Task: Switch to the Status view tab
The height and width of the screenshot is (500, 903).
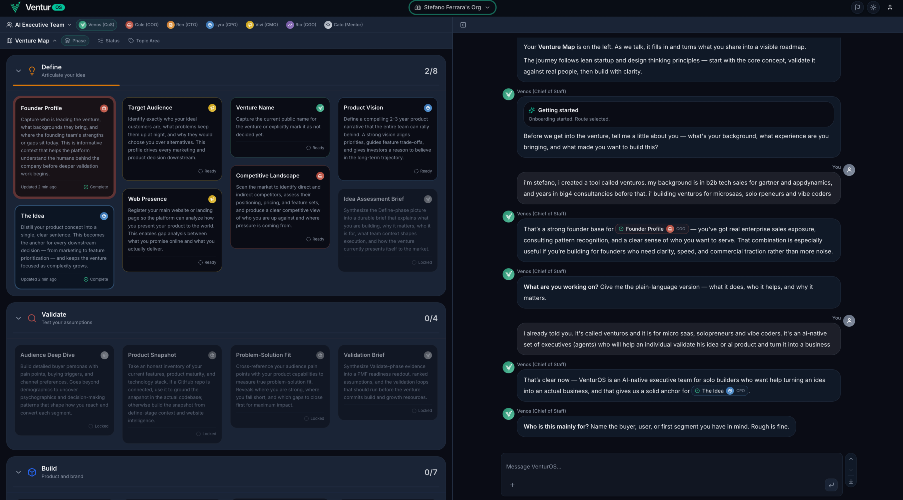Action: [108, 41]
